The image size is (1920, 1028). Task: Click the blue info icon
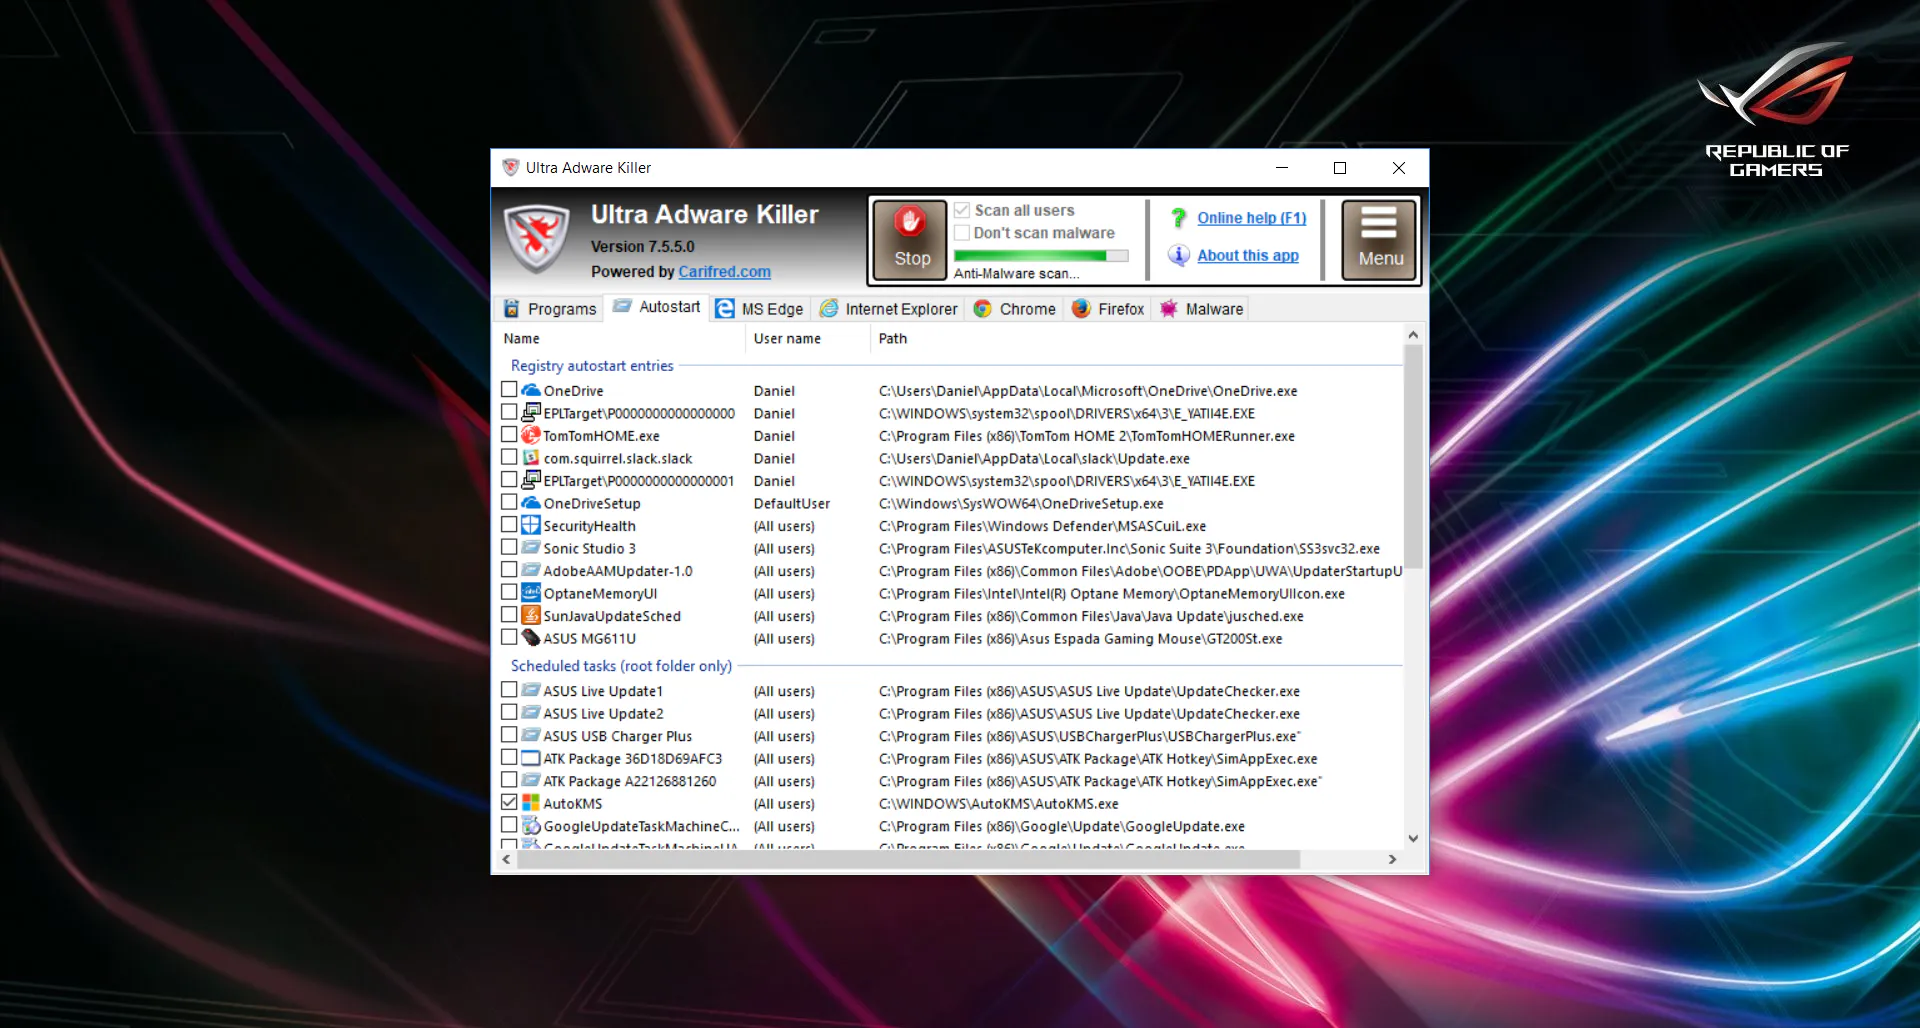pos(1179,256)
